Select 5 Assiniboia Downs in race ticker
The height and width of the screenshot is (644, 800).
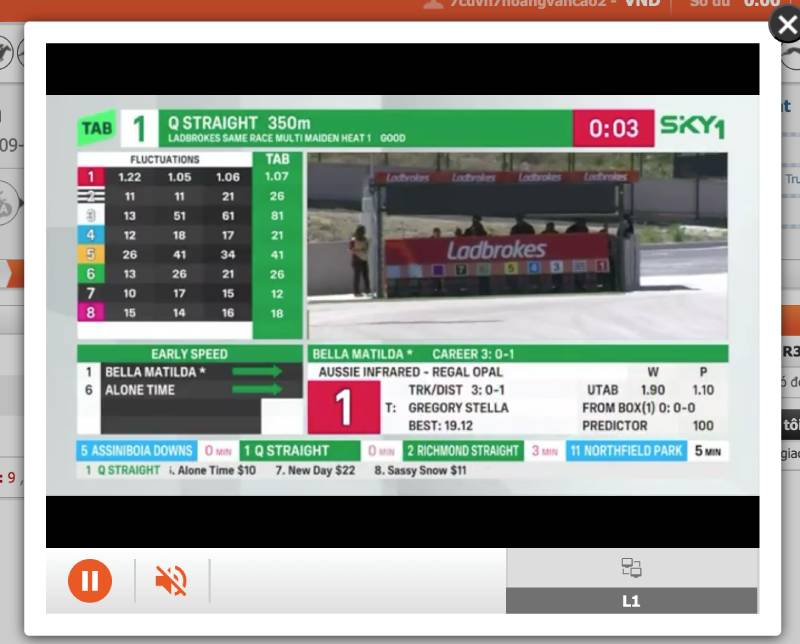[137, 451]
